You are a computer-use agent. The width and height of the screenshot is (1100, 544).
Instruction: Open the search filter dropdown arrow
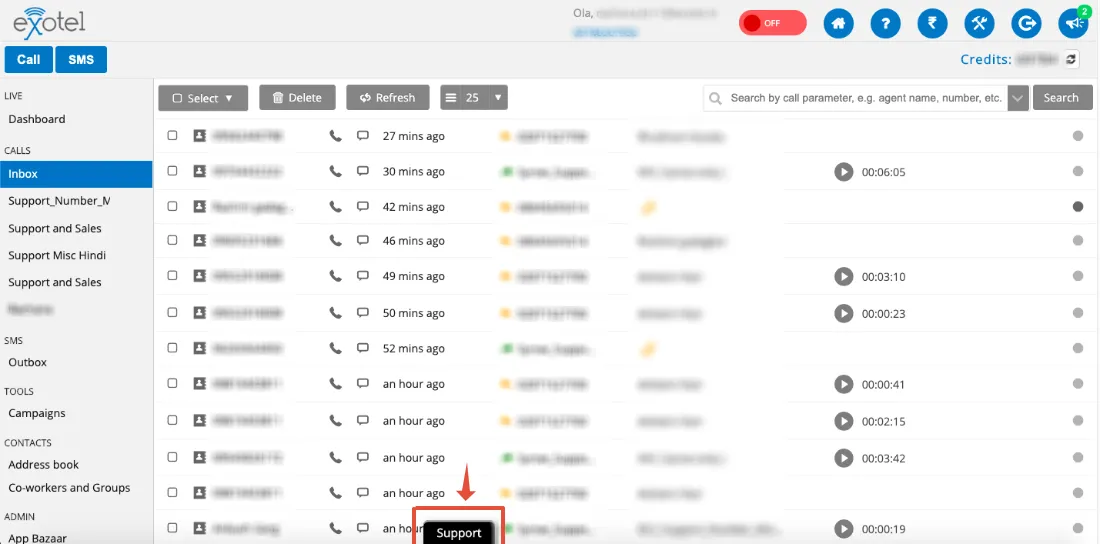1018,98
